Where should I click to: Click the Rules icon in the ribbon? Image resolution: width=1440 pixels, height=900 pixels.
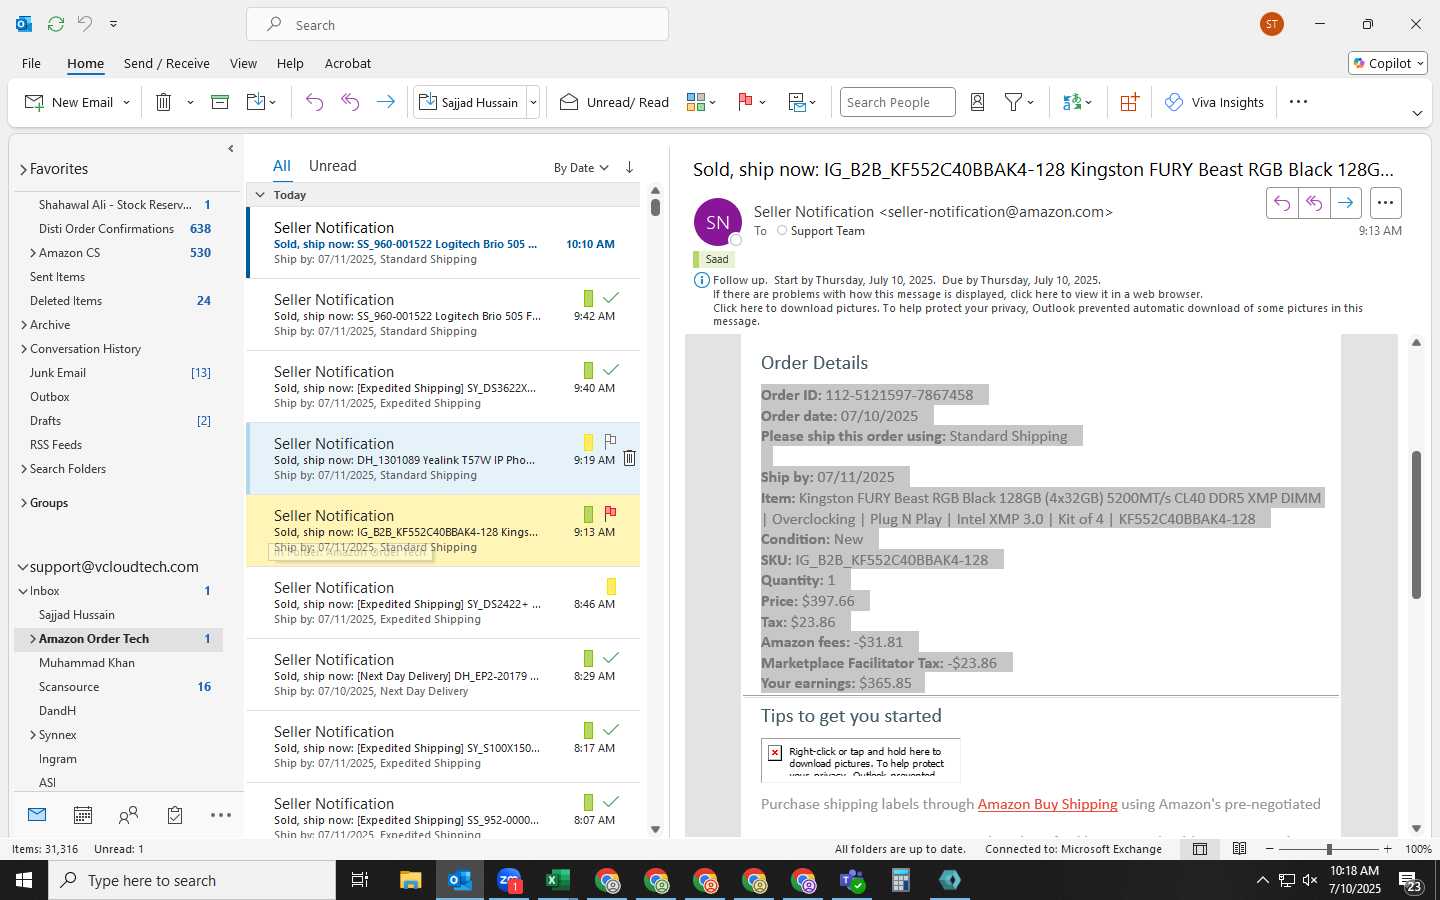coord(802,102)
